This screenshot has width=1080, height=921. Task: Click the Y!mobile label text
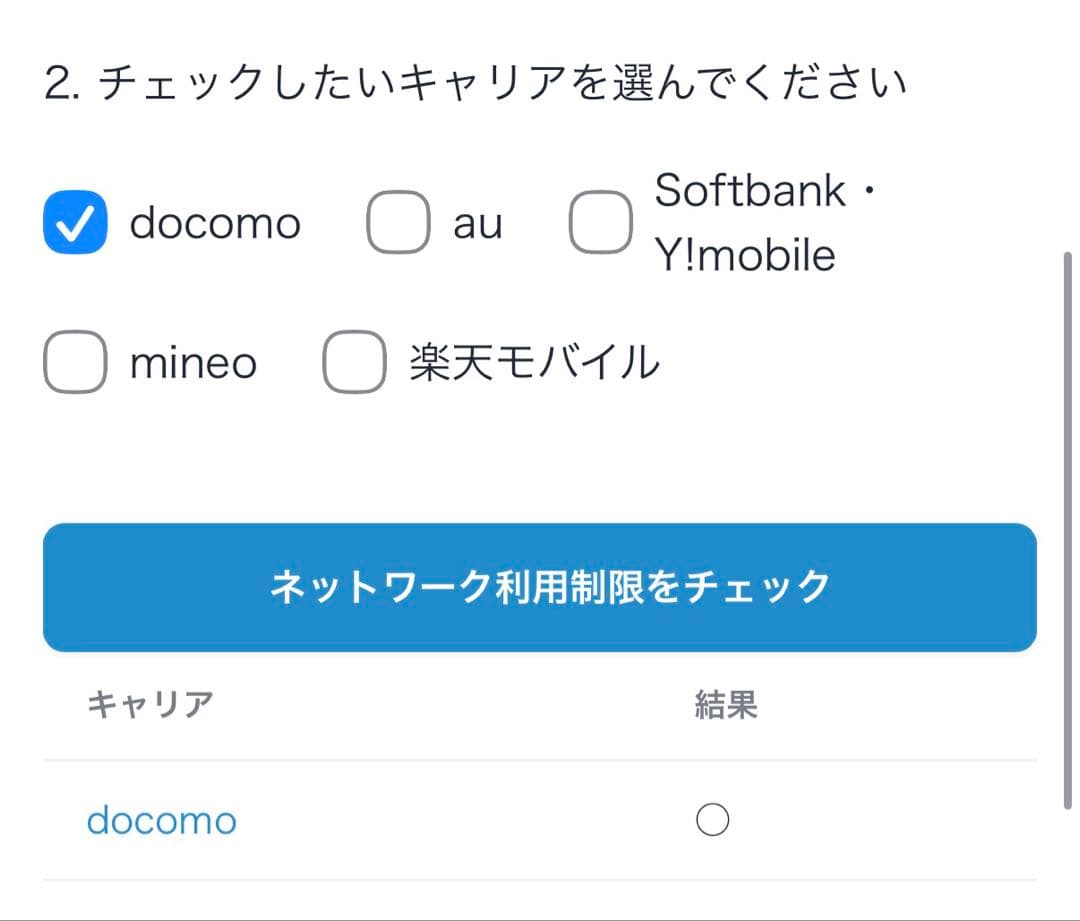(x=745, y=256)
